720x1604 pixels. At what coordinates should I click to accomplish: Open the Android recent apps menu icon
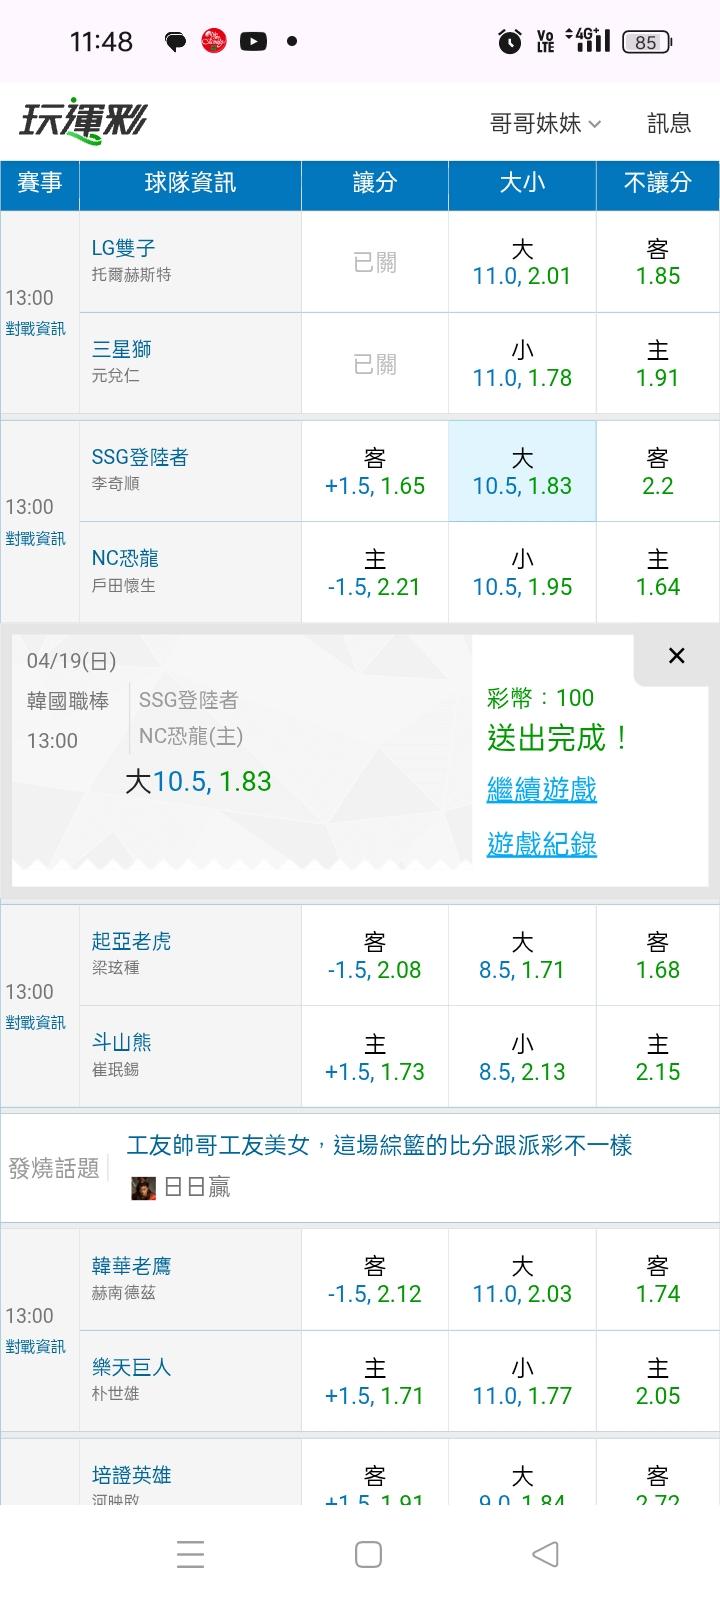point(190,1554)
